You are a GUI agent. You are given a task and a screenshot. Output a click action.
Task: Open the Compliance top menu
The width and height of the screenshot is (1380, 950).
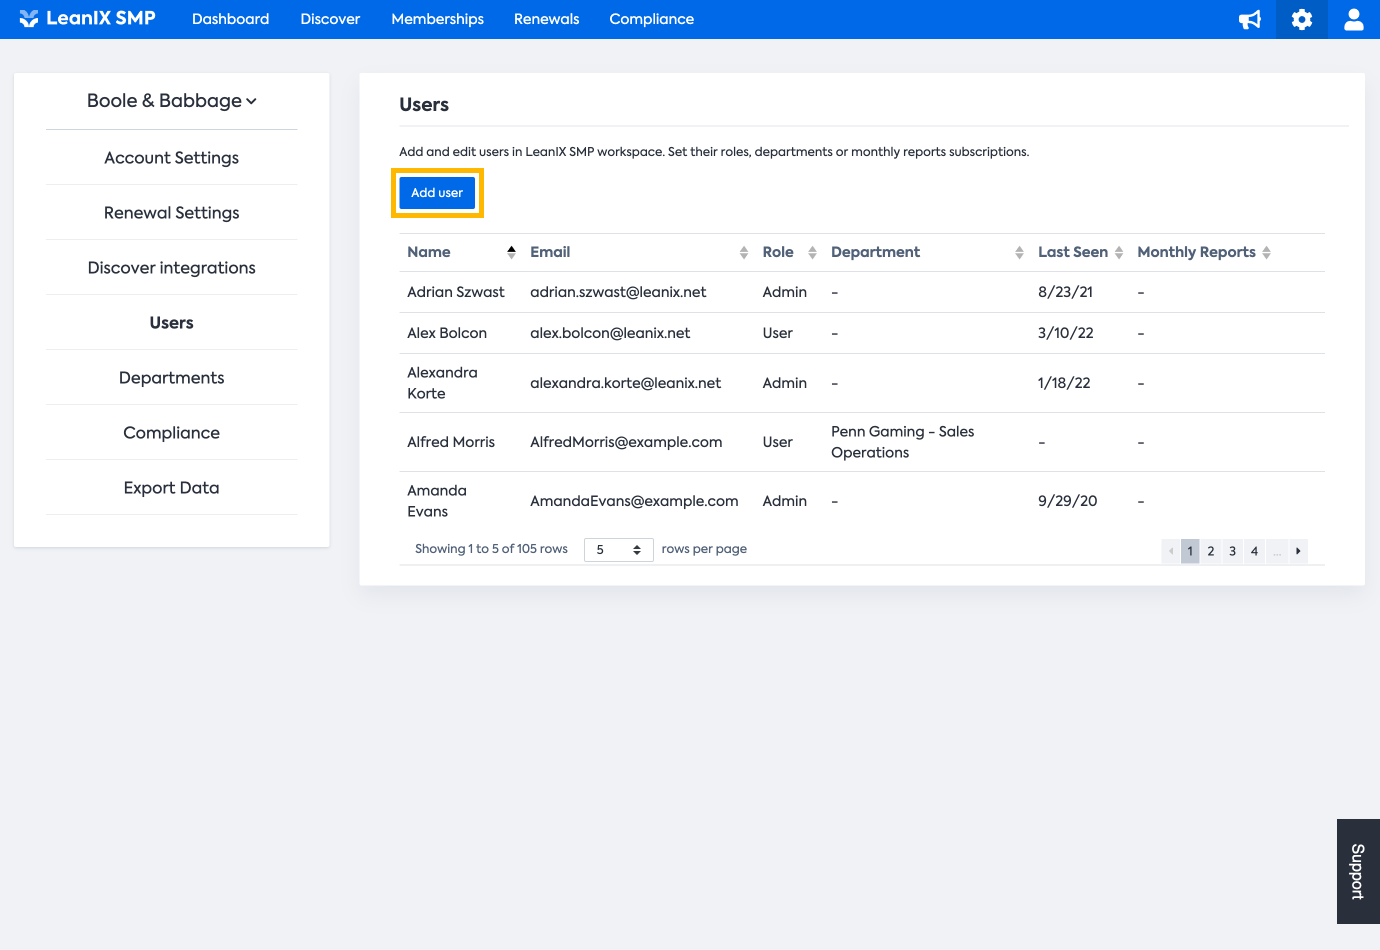pos(652,19)
